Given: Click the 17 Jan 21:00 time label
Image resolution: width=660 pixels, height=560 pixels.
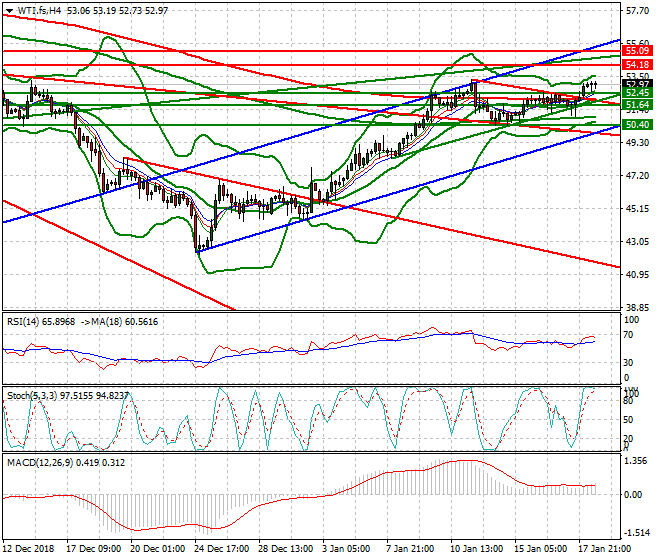Looking at the screenshot, I should 605,549.
